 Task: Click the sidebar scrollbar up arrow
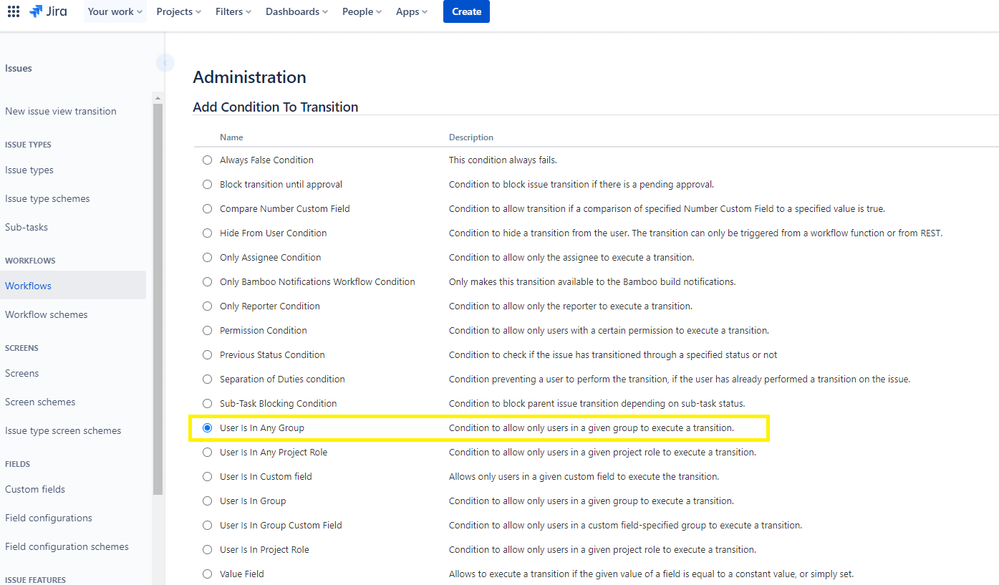pos(157,97)
